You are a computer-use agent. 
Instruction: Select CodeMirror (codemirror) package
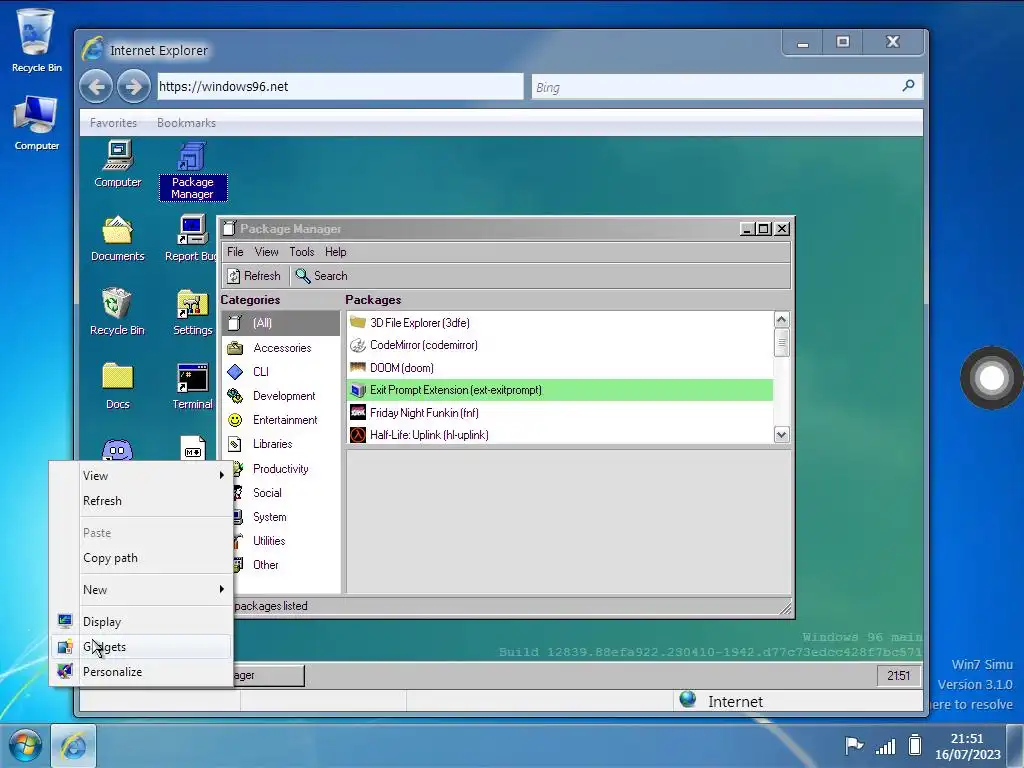coord(560,345)
